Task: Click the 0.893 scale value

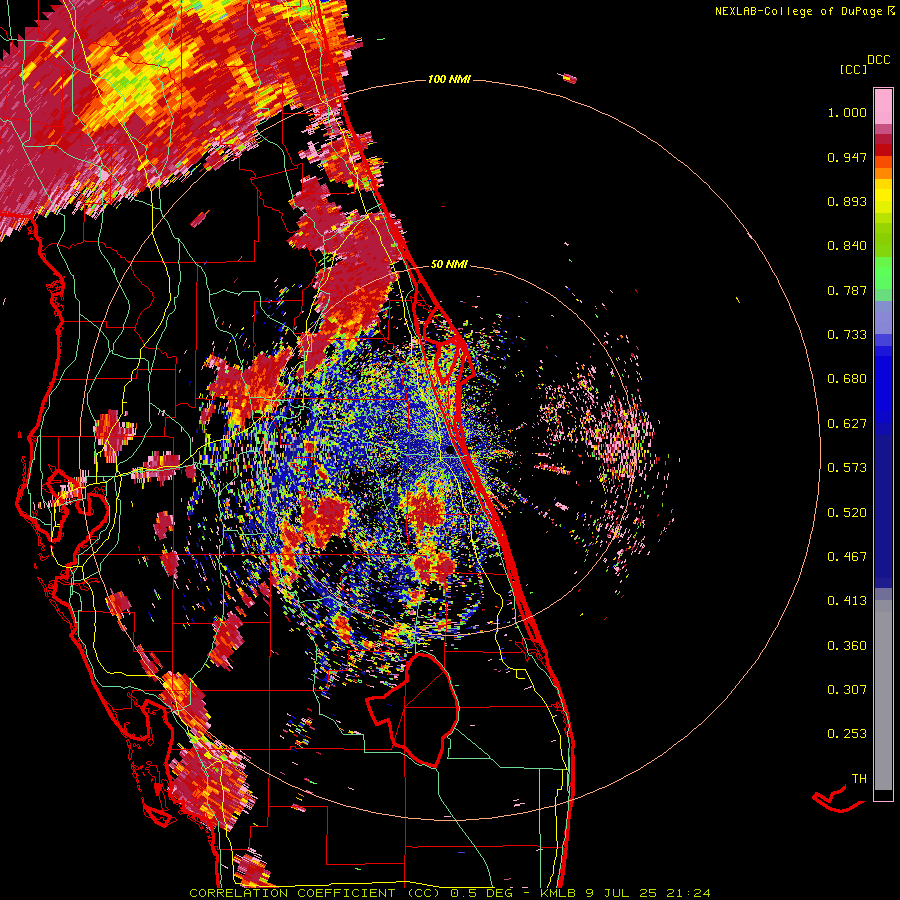Action: coord(847,201)
